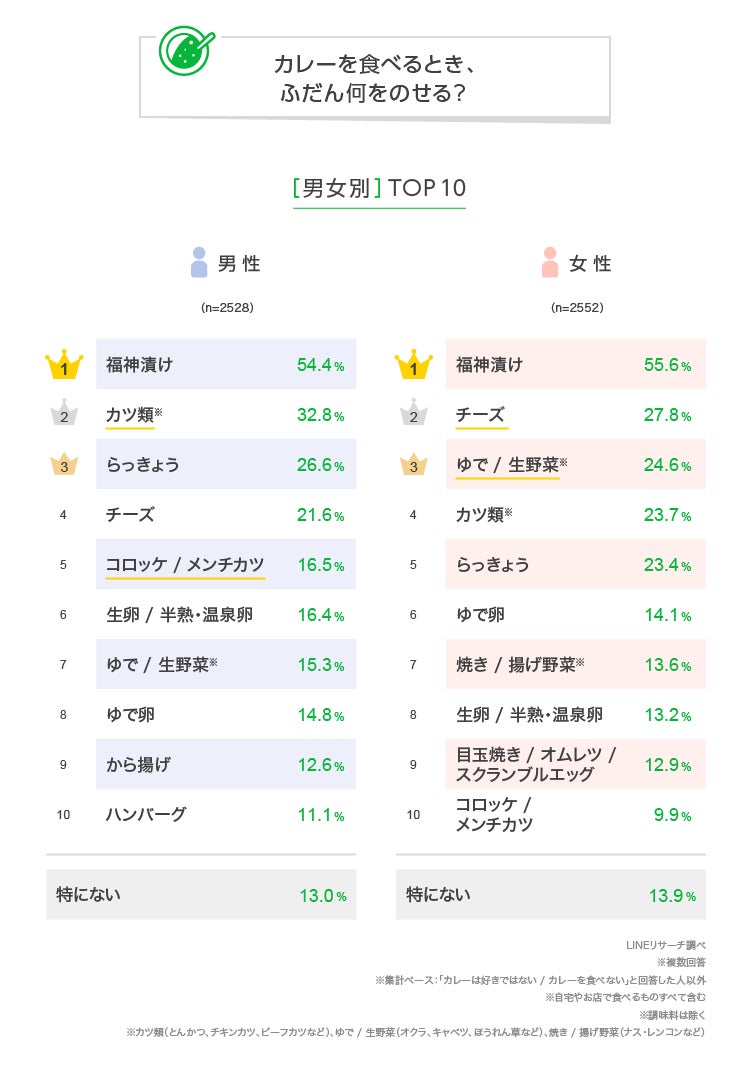This screenshot has width=750, height=1065.
Task: Click men's 54.4% 福神漬け percentage
Action: click(320, 365)
